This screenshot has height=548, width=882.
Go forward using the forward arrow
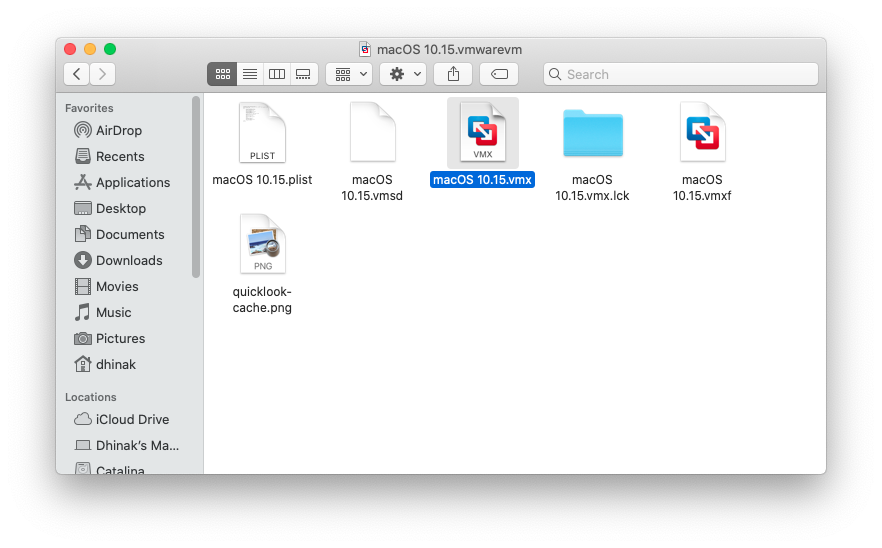click(x=102, y=74)
